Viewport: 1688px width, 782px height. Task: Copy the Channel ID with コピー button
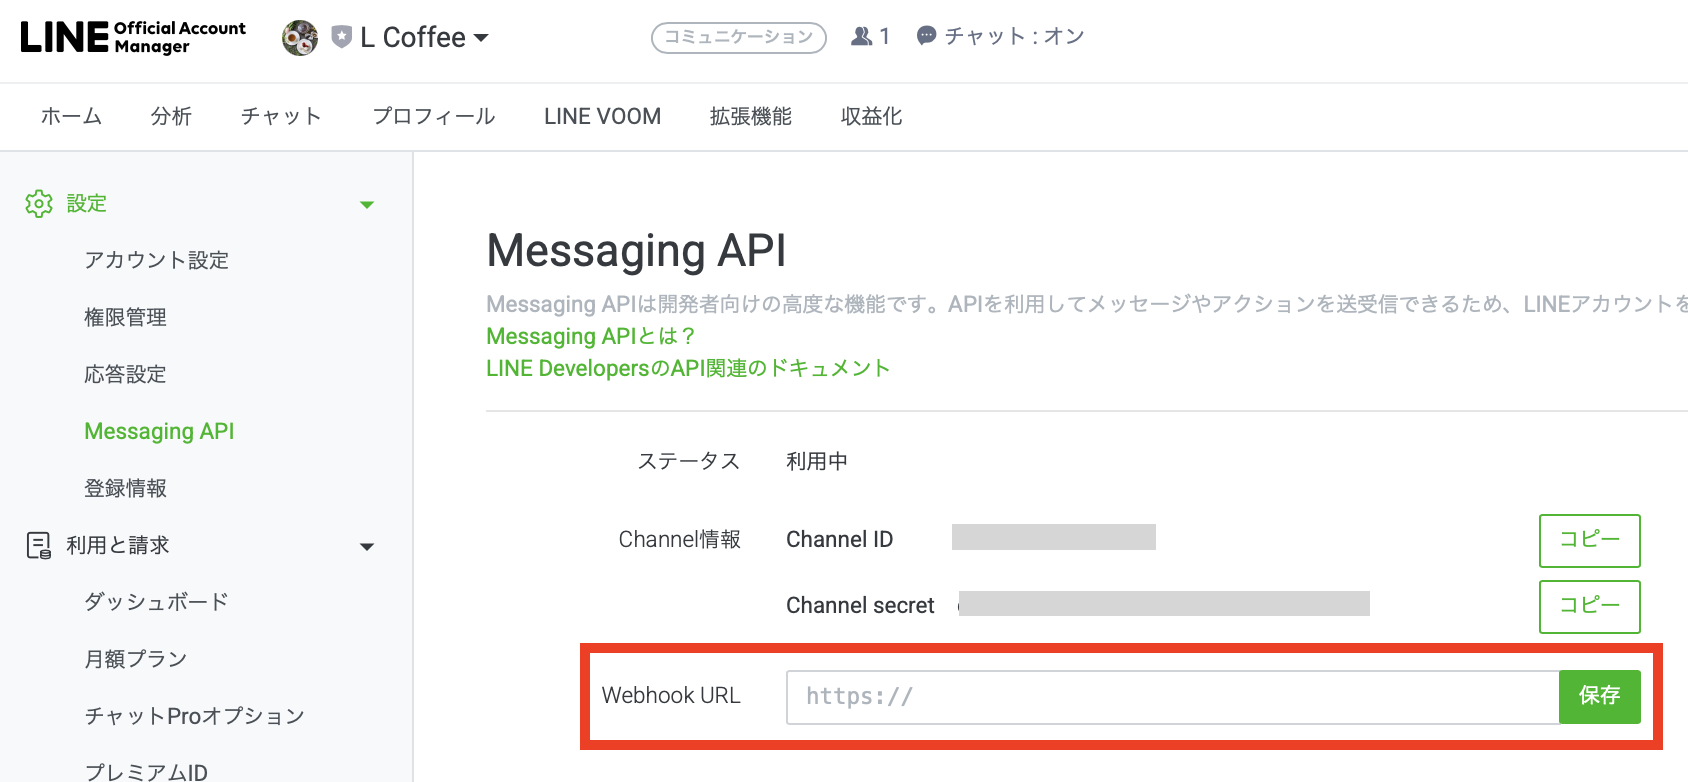pyautogui.click(x=1590, y=540)
